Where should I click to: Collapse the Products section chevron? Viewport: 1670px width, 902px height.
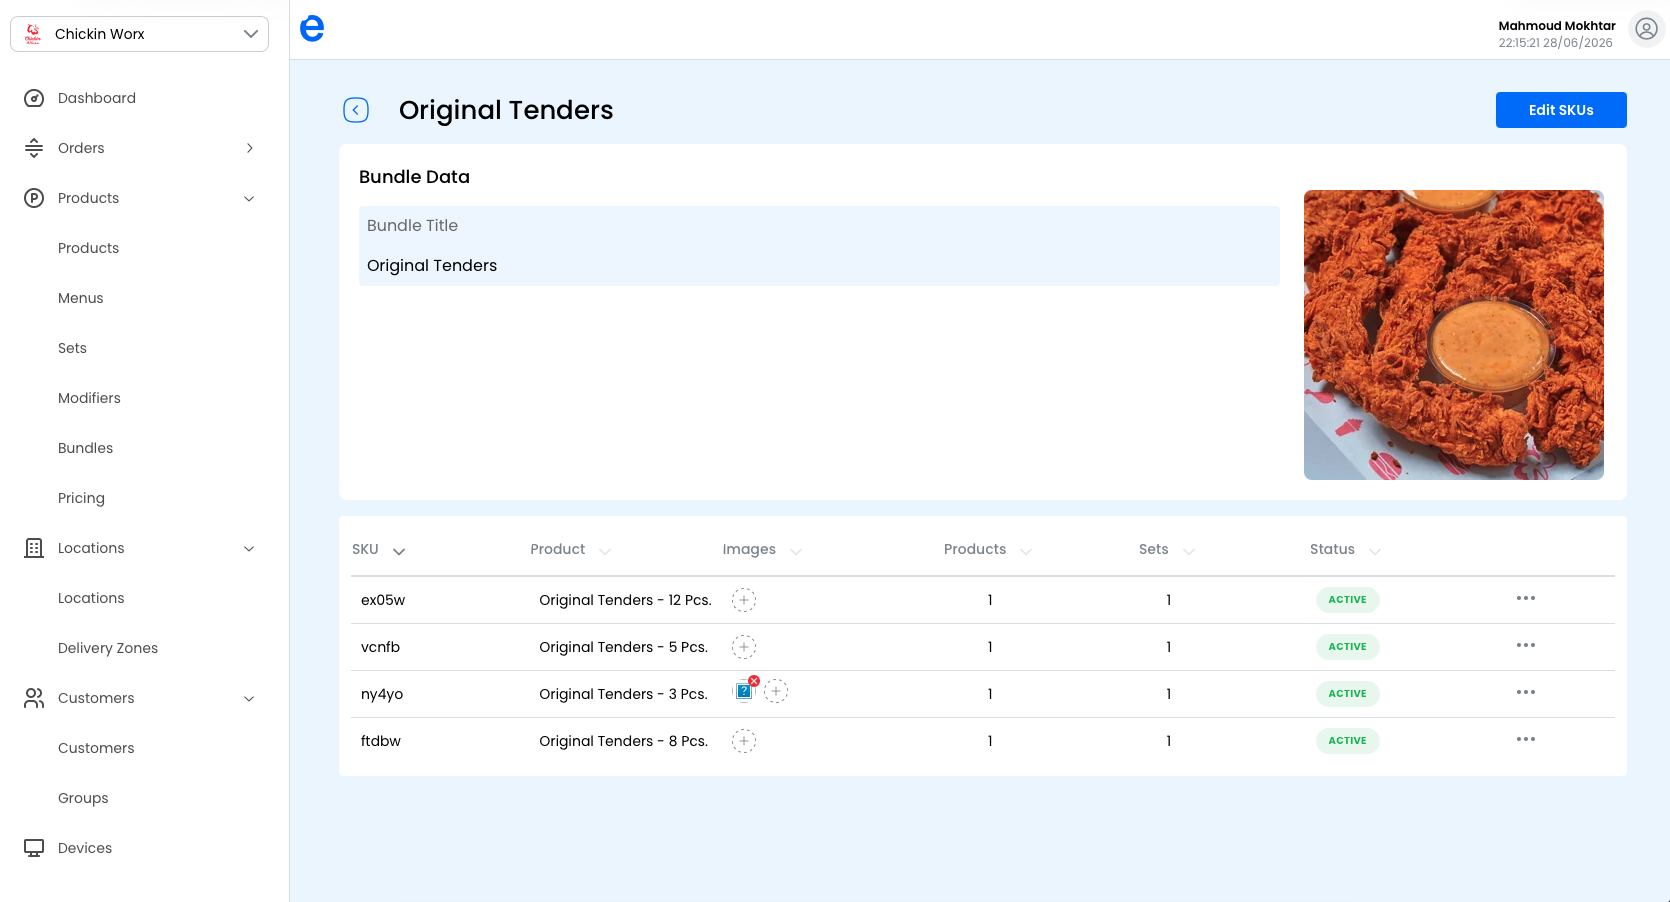(249, 198)
